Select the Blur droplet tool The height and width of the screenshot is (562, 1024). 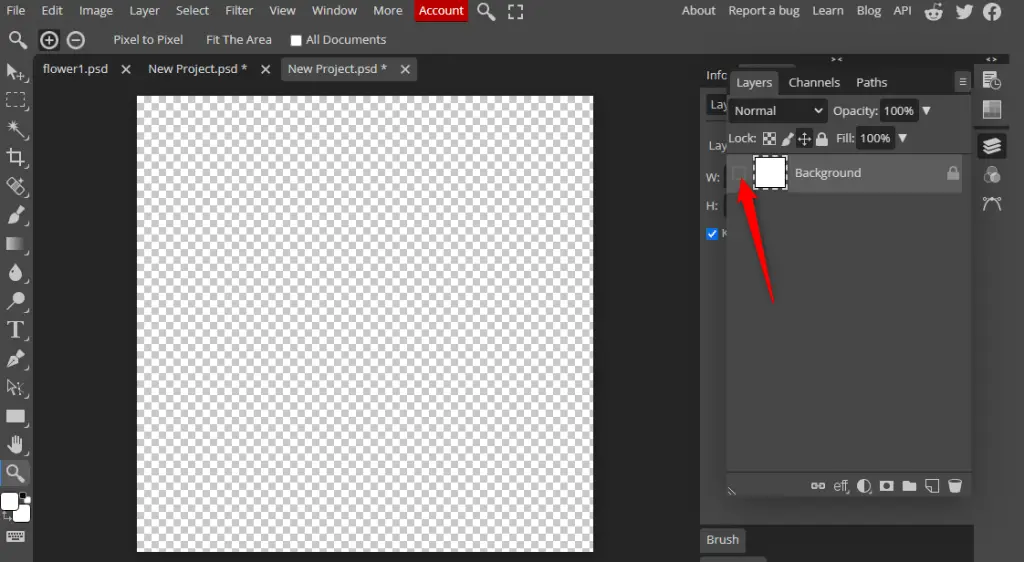(x=15, y=272)
